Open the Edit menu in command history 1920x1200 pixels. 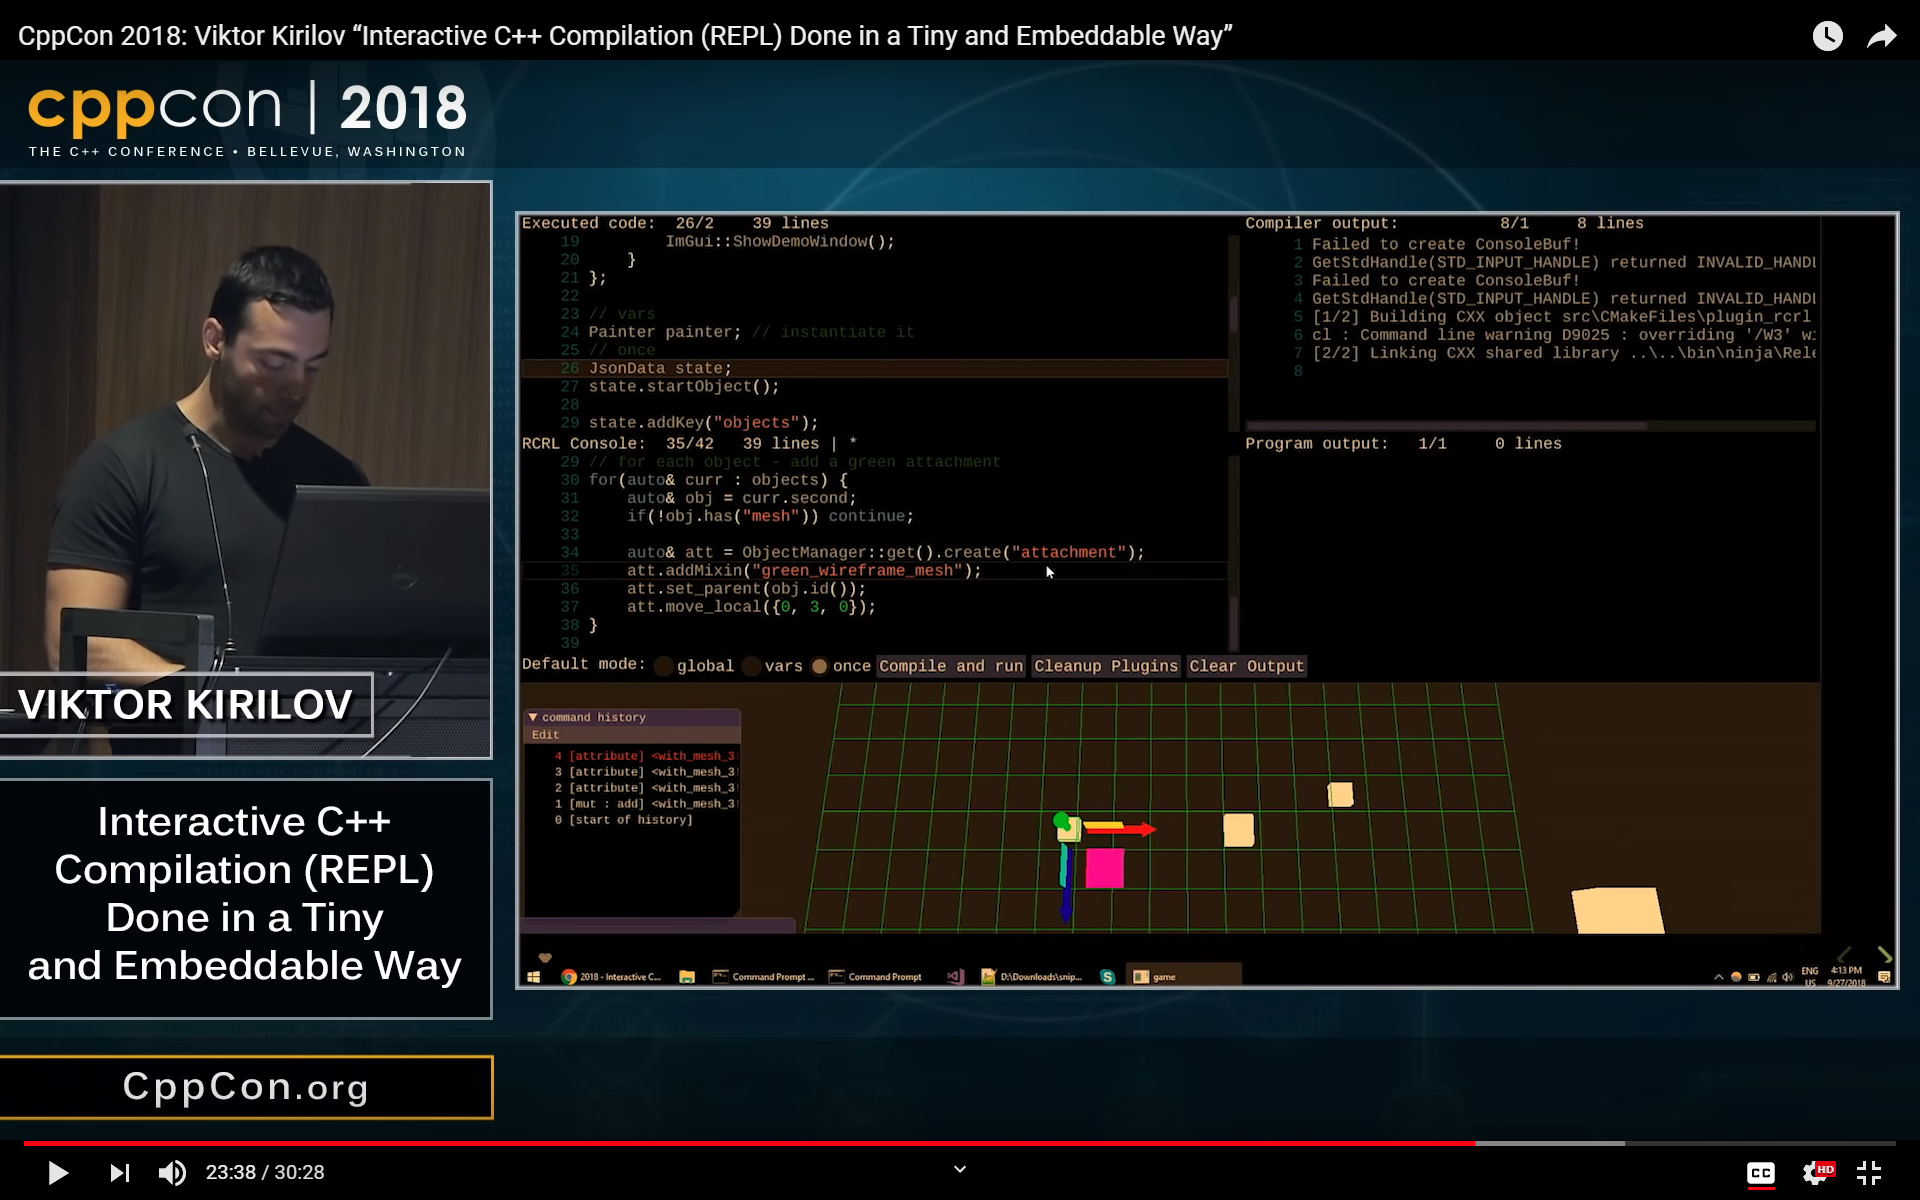coord(545,735)
